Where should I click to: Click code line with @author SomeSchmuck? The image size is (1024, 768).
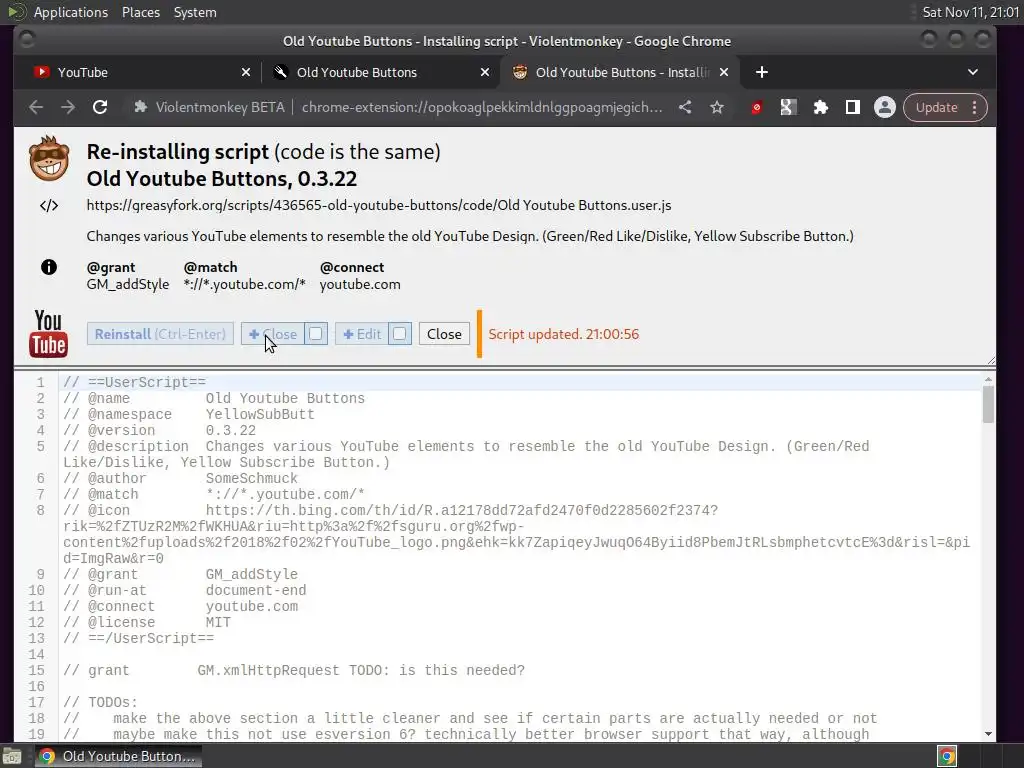click(x=180, y=478)
